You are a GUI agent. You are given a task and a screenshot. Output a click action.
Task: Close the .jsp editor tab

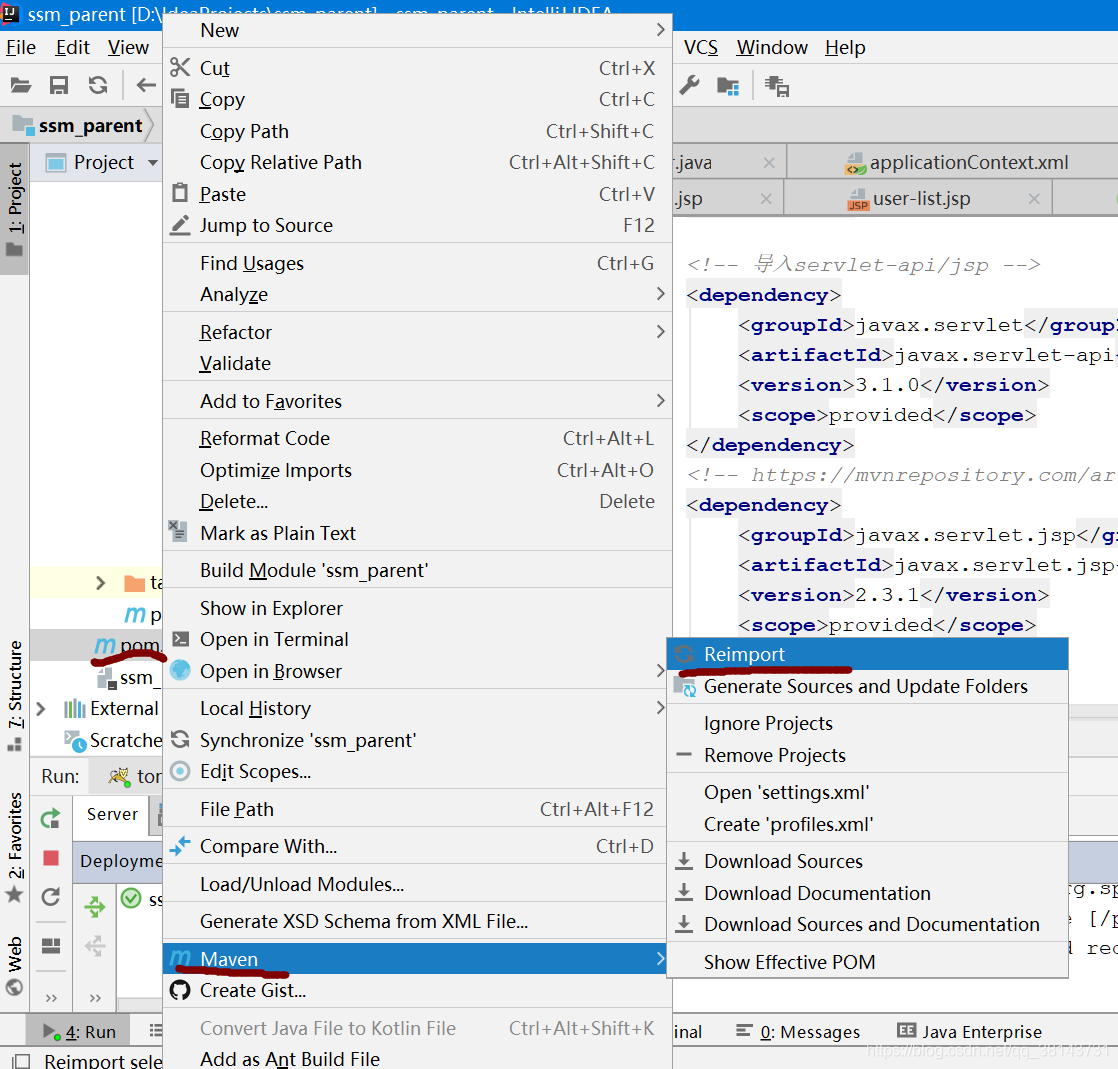[766, 199]
